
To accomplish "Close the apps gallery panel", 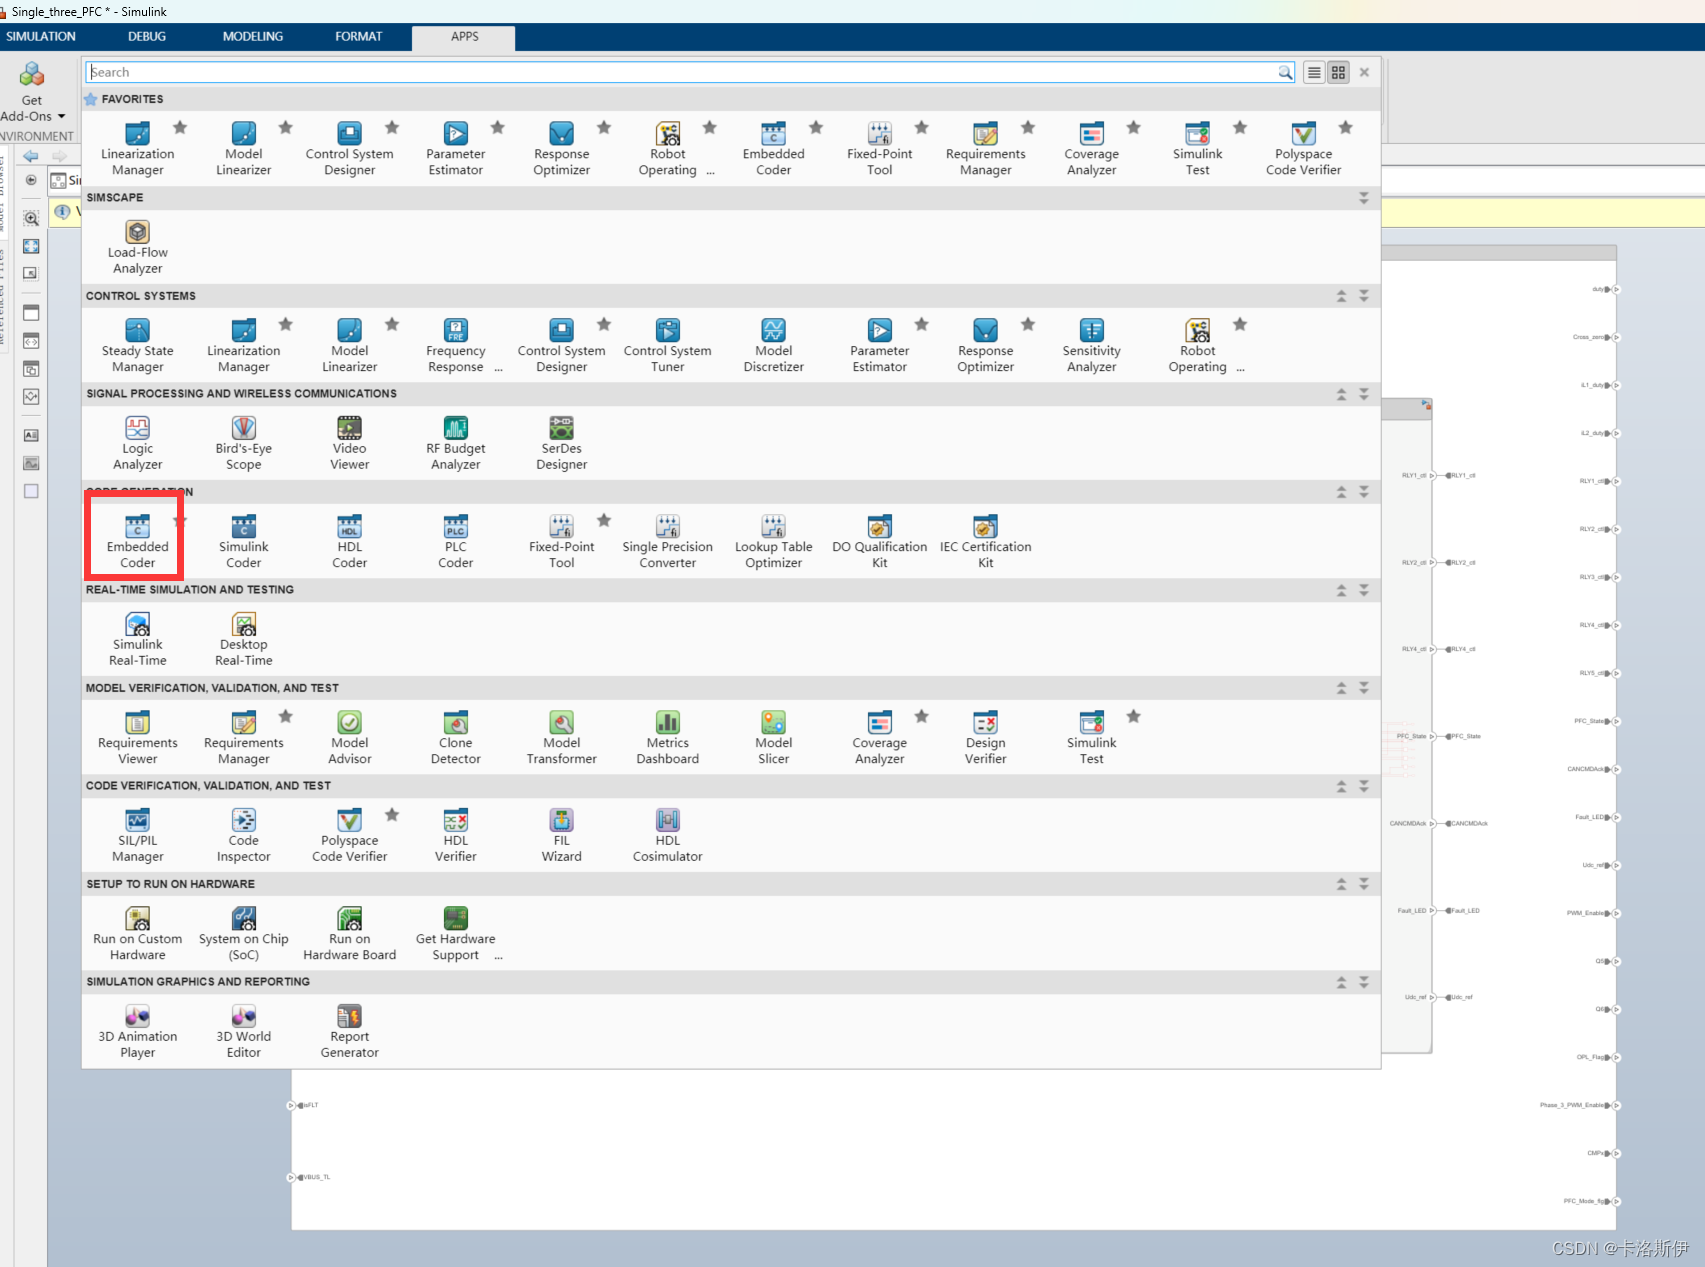I will click(x=1364, y=72).
